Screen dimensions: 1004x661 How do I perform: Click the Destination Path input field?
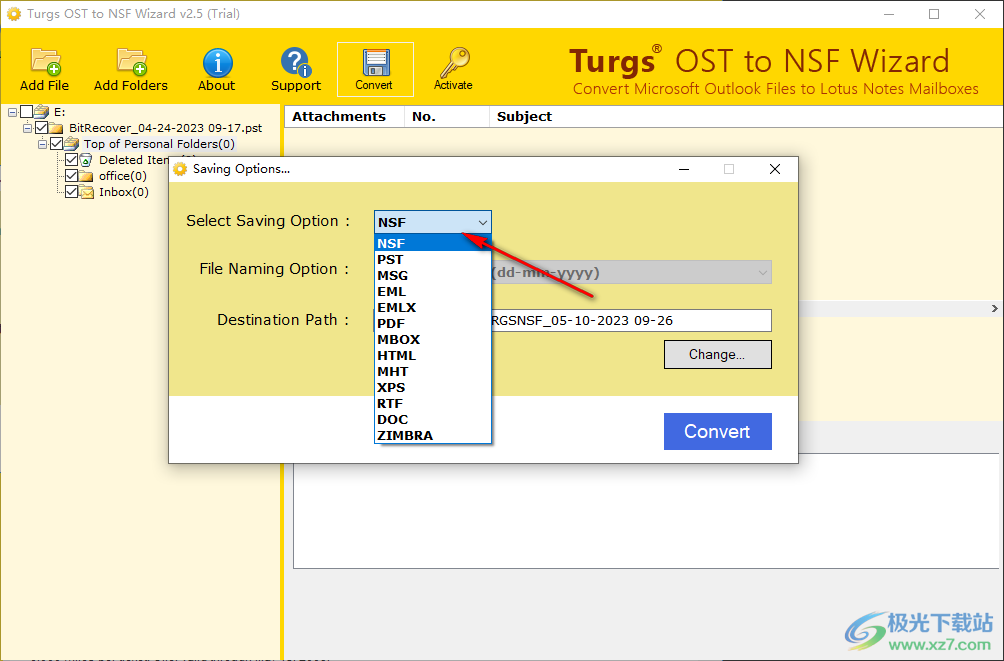click(x=631, y=321)
